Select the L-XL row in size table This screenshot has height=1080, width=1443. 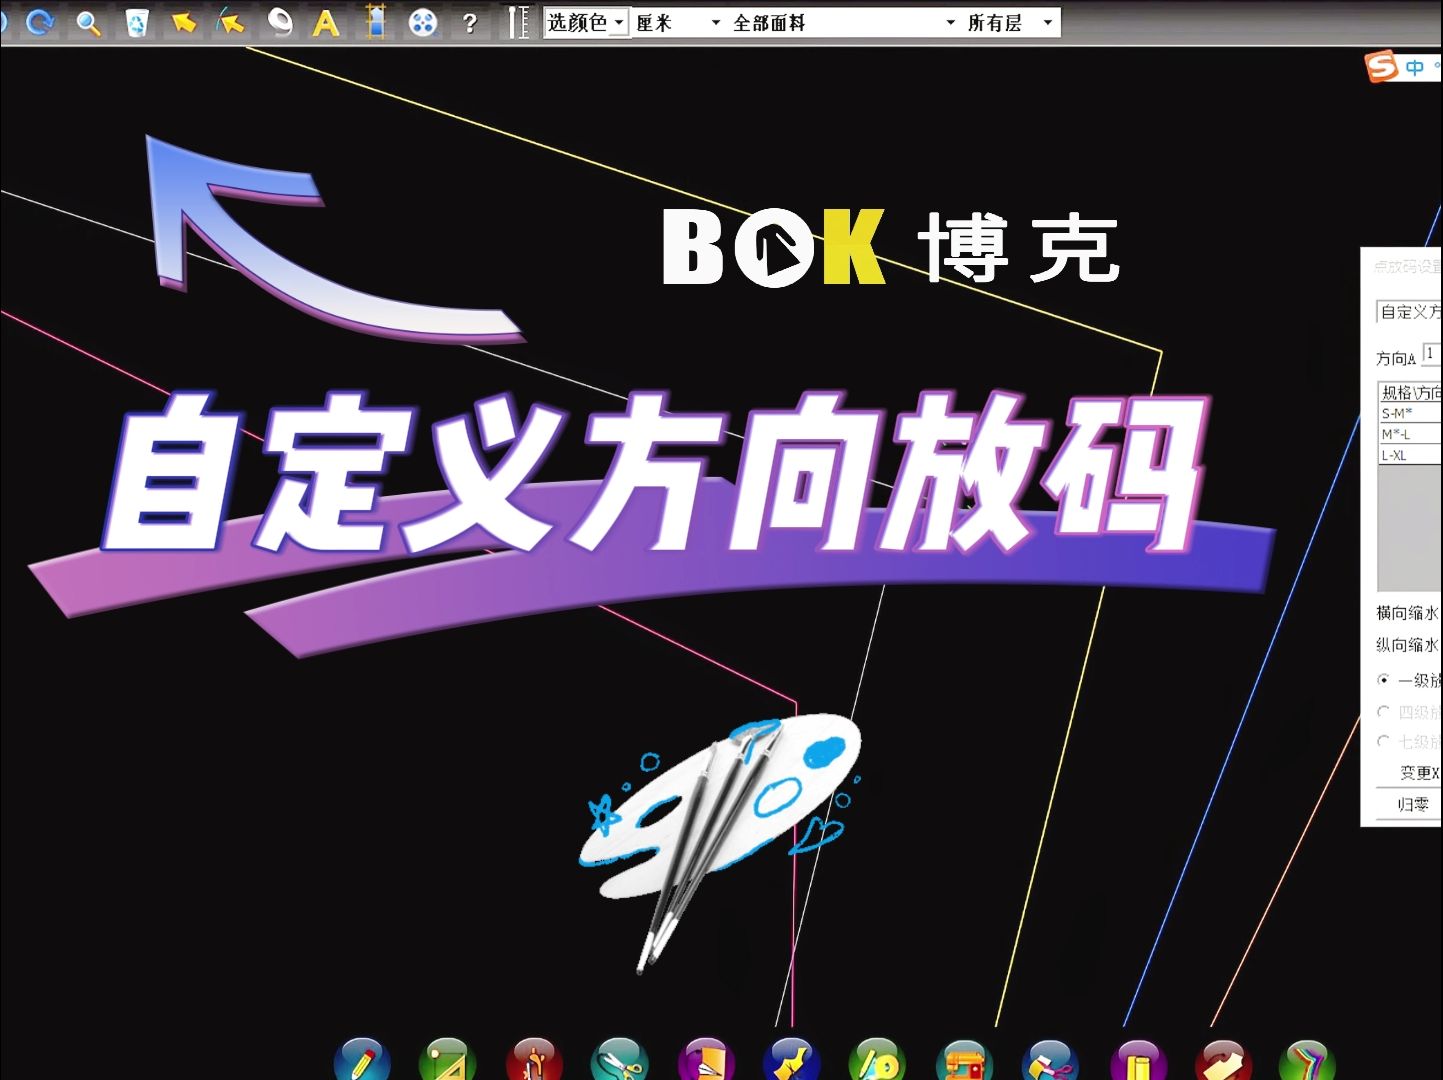(1410, 455)
